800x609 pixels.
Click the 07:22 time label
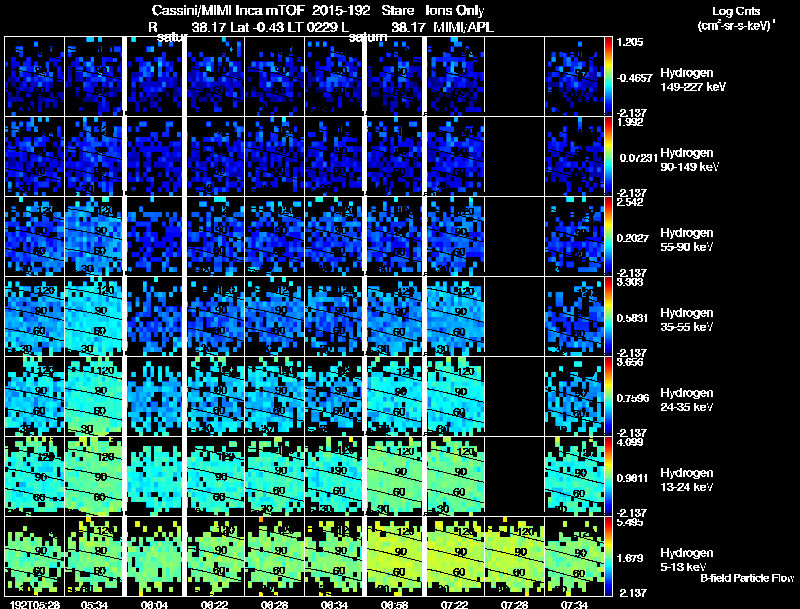(x=455, y=605)
